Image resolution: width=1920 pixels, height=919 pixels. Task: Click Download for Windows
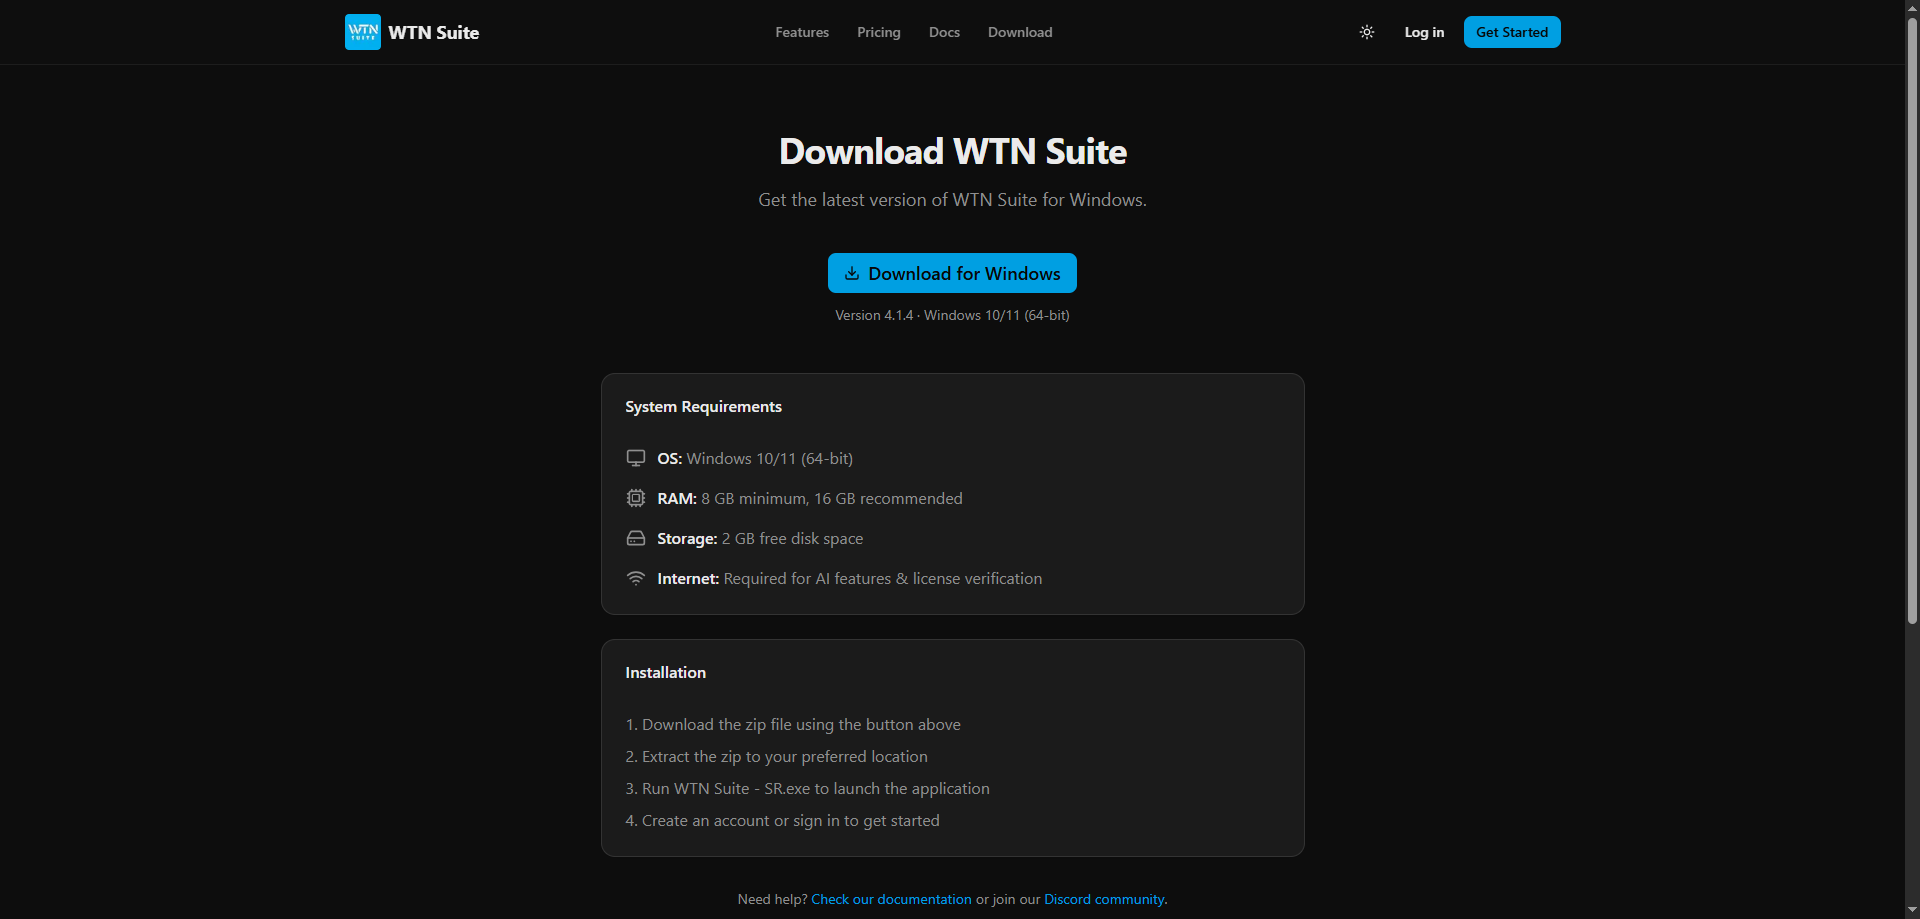click(x=952, y=273)
